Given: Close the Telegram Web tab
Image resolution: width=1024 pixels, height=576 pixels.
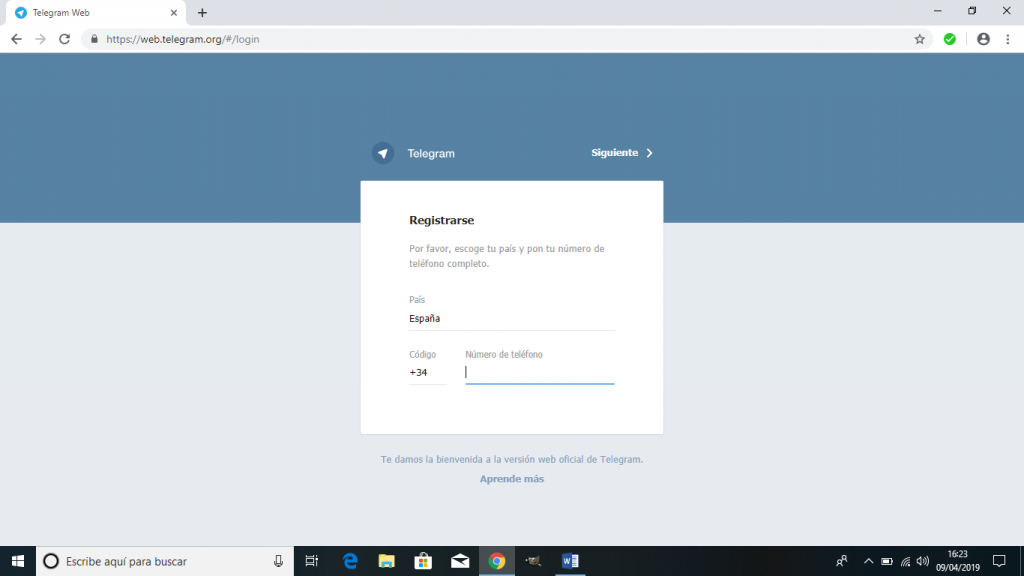Looking at the screenshot, I should click(x=174, y=12).
